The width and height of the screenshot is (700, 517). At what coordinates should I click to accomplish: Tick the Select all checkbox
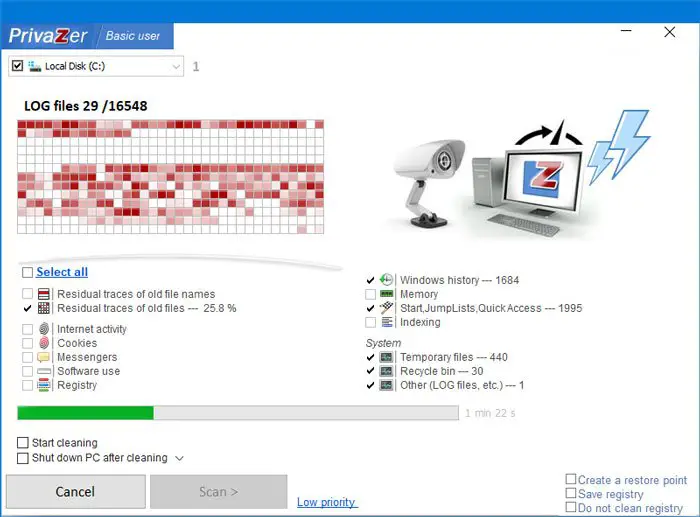pos(27,272)
